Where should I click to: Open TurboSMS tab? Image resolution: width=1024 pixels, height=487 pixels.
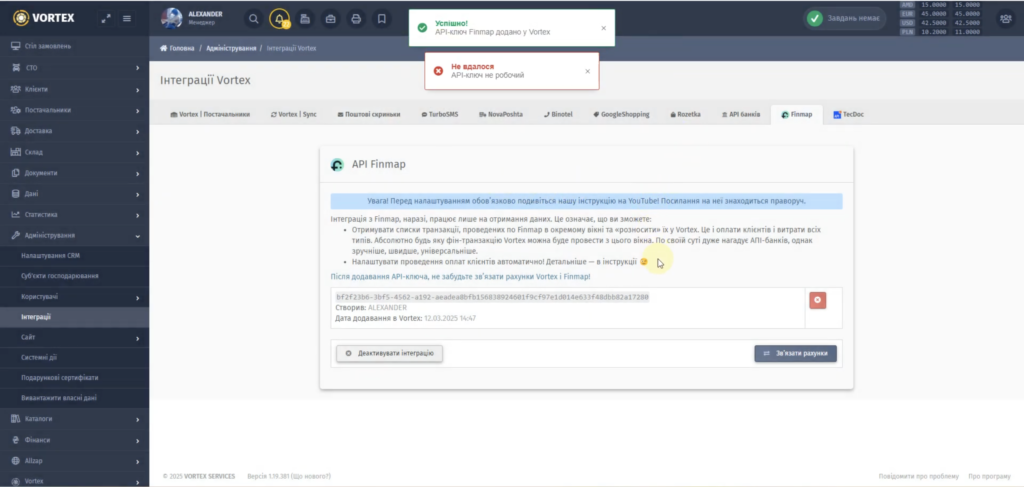click(440, 114)
